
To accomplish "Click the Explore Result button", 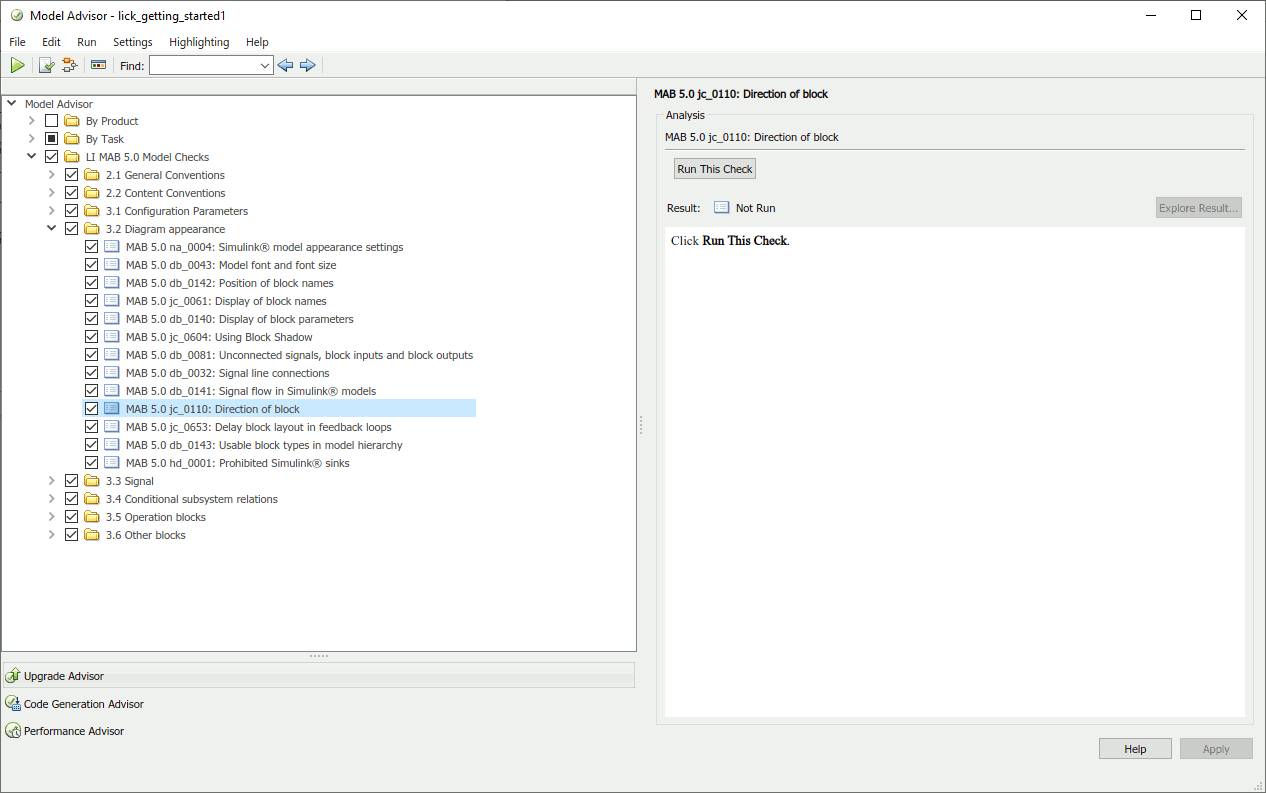I will point(1199,208).
